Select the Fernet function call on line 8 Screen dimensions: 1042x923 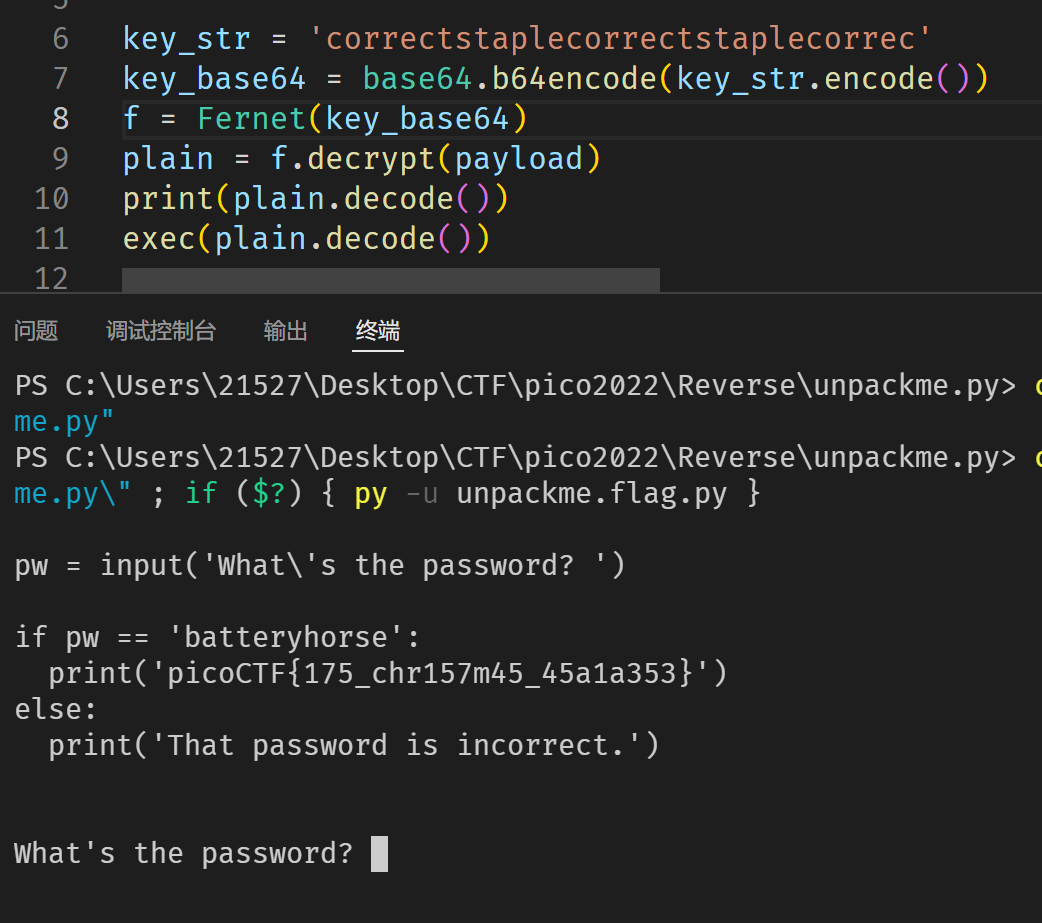click(x=251, y=118)
